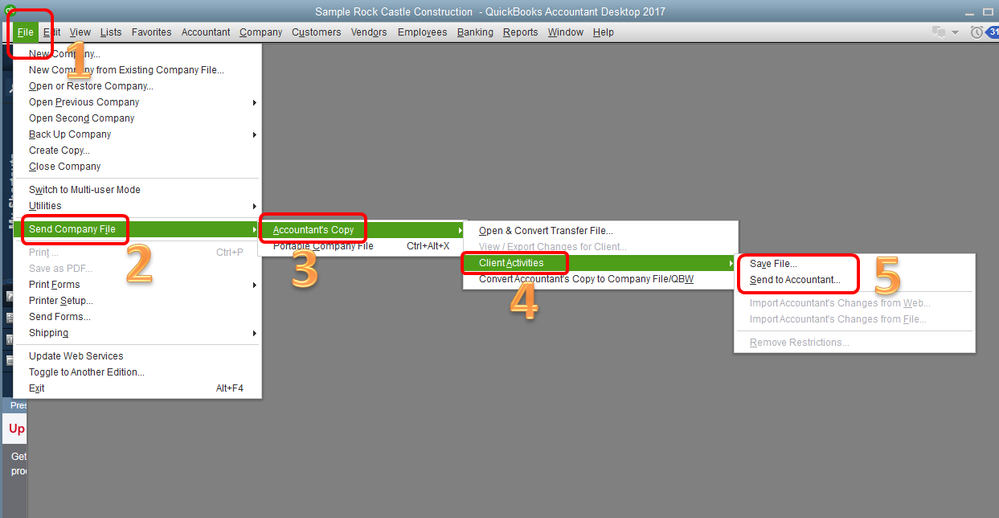Click the chat bubbles icon in menu bar
The height and width of the screenshot is (518, 999).
tap(938, 32)
